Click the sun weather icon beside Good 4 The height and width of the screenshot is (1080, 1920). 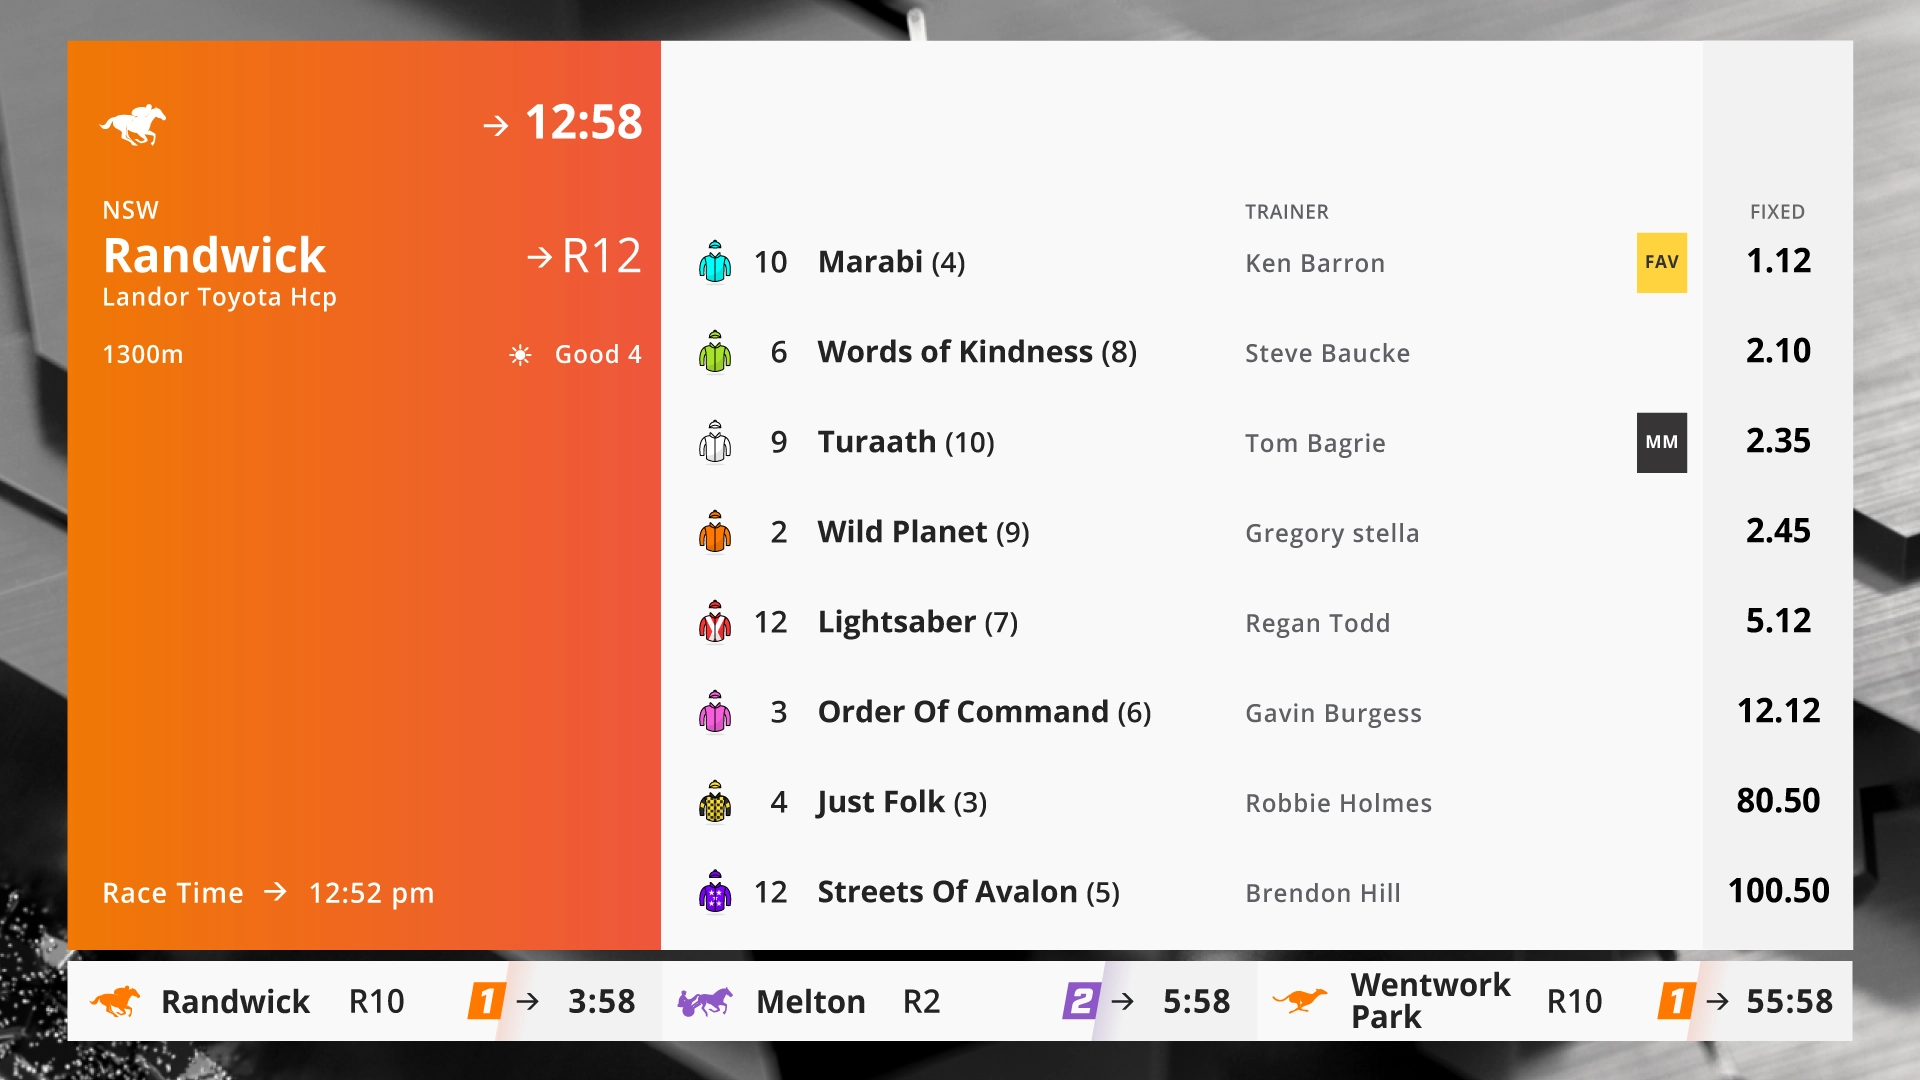(520, 355)
